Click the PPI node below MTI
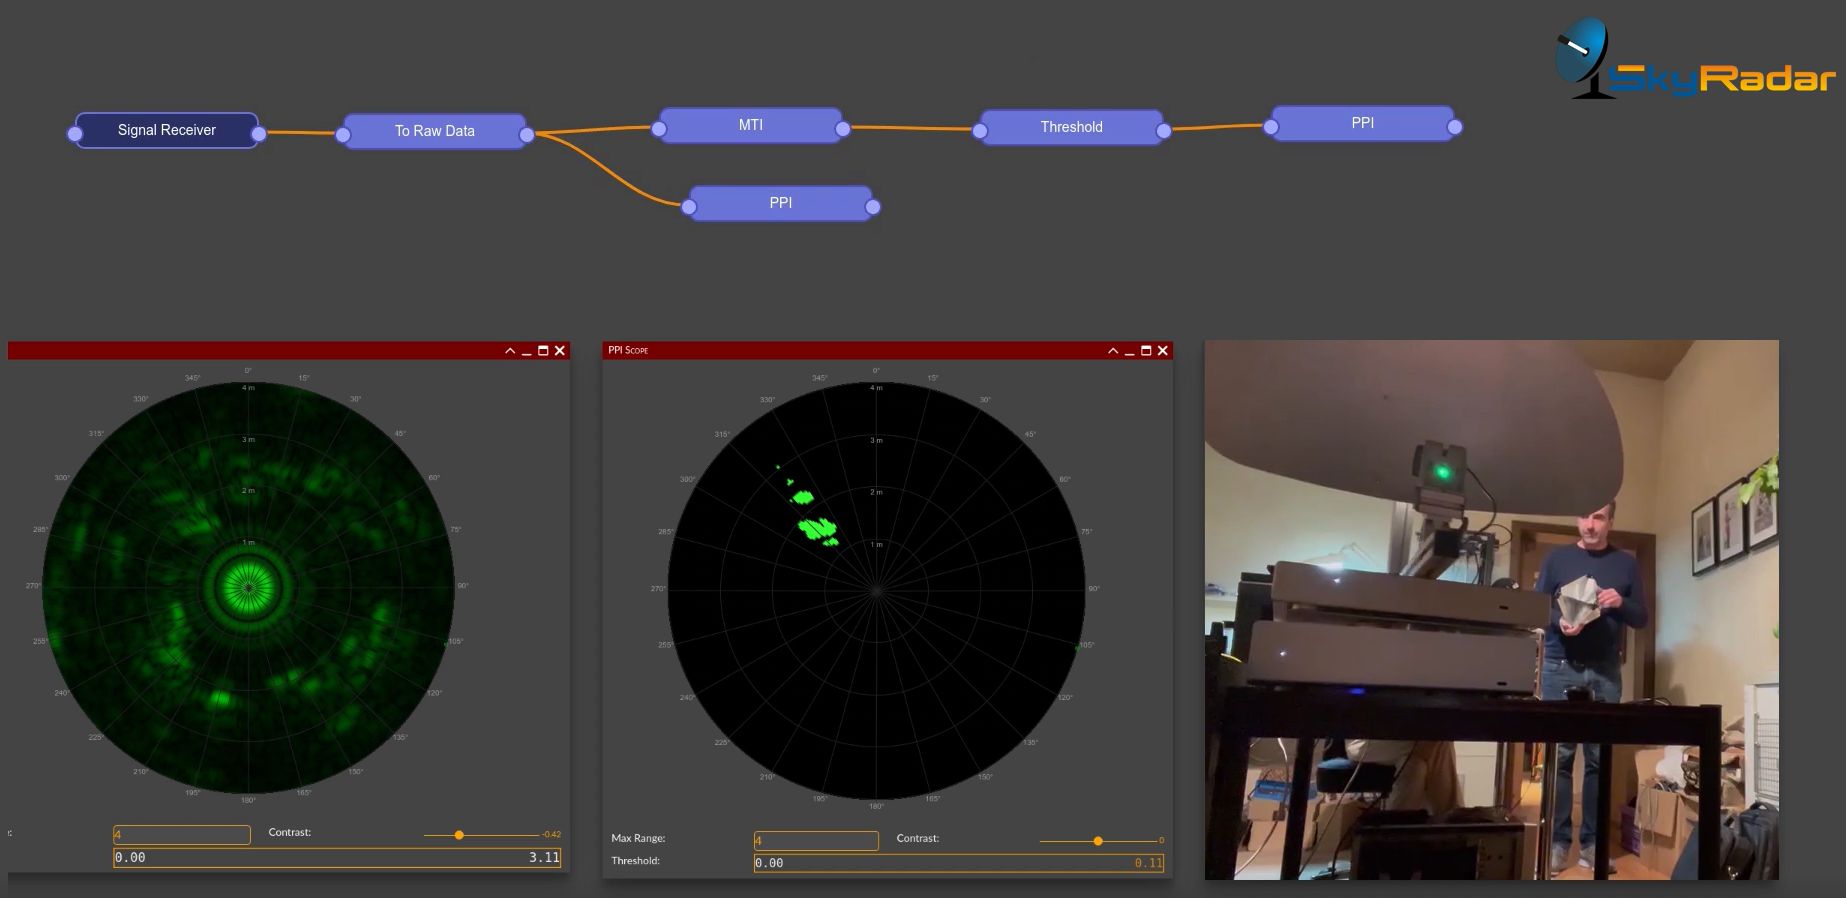The height and width of the screenshot is (898, 1846). (x=780, y=203)
